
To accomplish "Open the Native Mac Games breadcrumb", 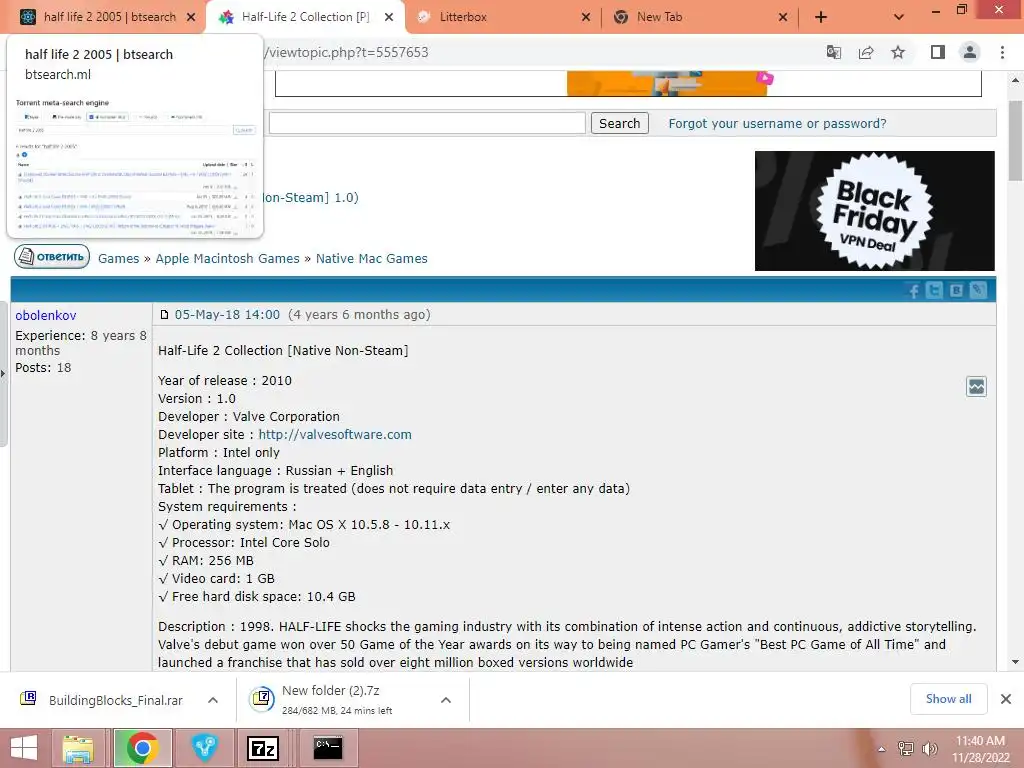I will [x=372, y=259].
